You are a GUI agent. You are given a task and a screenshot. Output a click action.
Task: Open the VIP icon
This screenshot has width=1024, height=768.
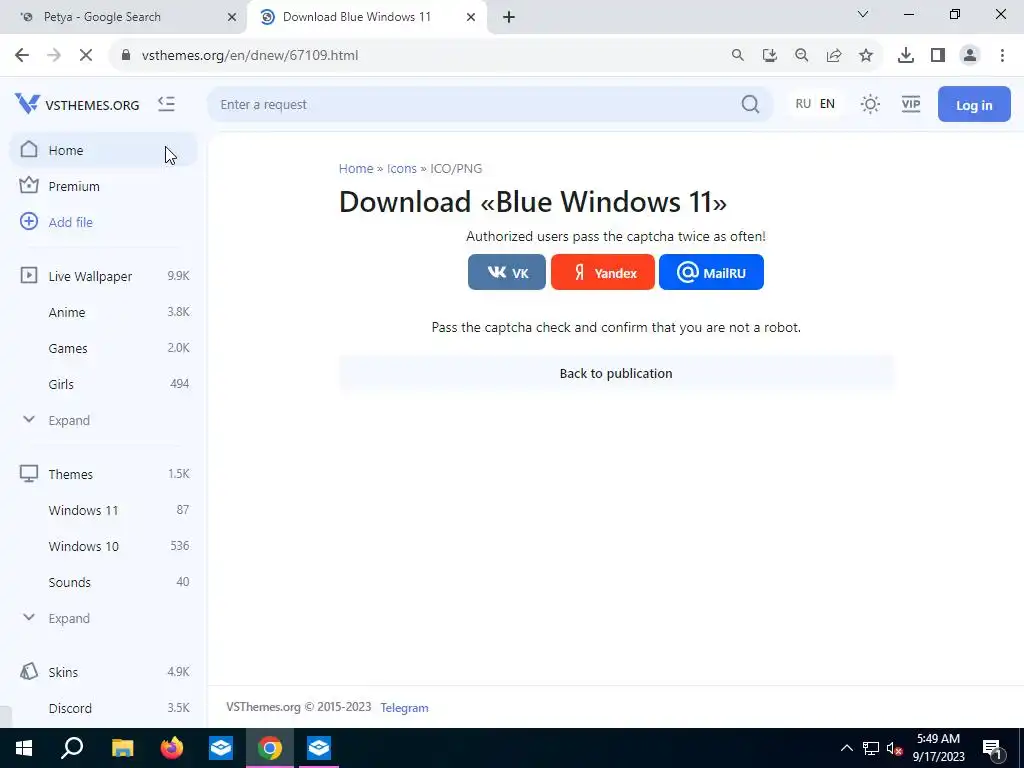click(x=910, y=104)
